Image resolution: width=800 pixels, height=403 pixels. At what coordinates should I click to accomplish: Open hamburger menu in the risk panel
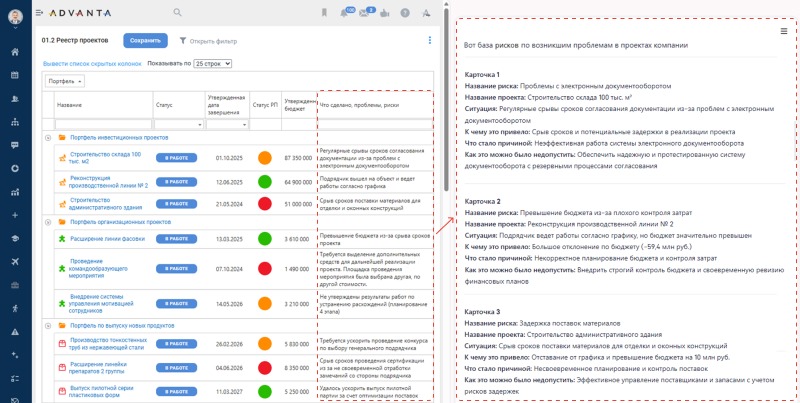(784, 31)
